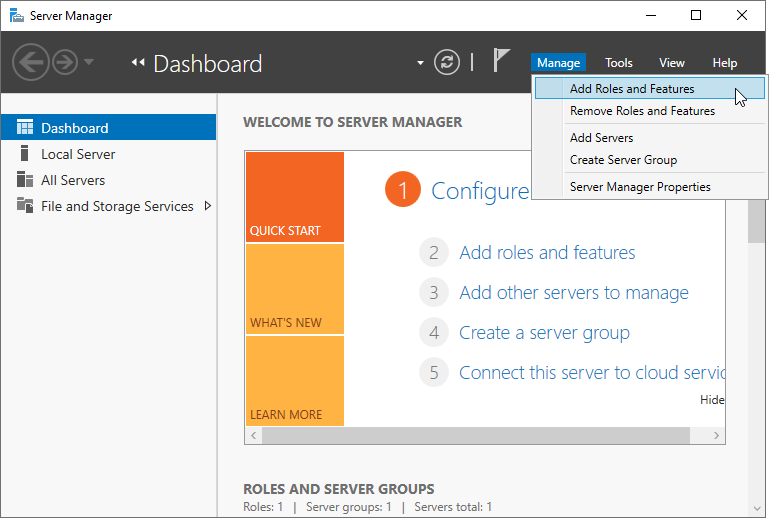The width and height of the screenshot is (769, 518).
Task: Click the forward navigation arrow button
Action: click(x=65, y=62)
